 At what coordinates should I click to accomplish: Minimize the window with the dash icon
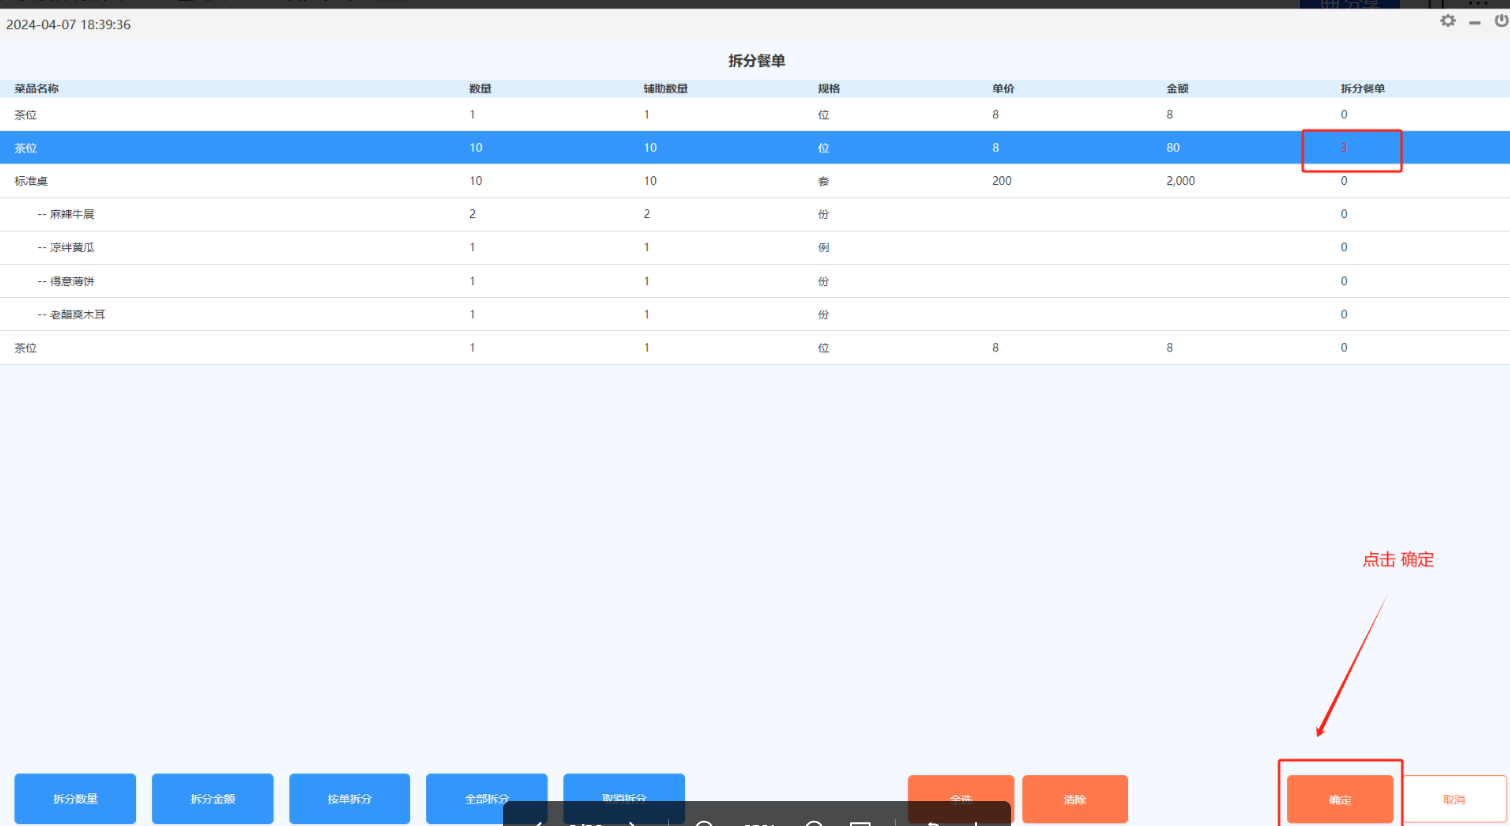pos(1474,22)
